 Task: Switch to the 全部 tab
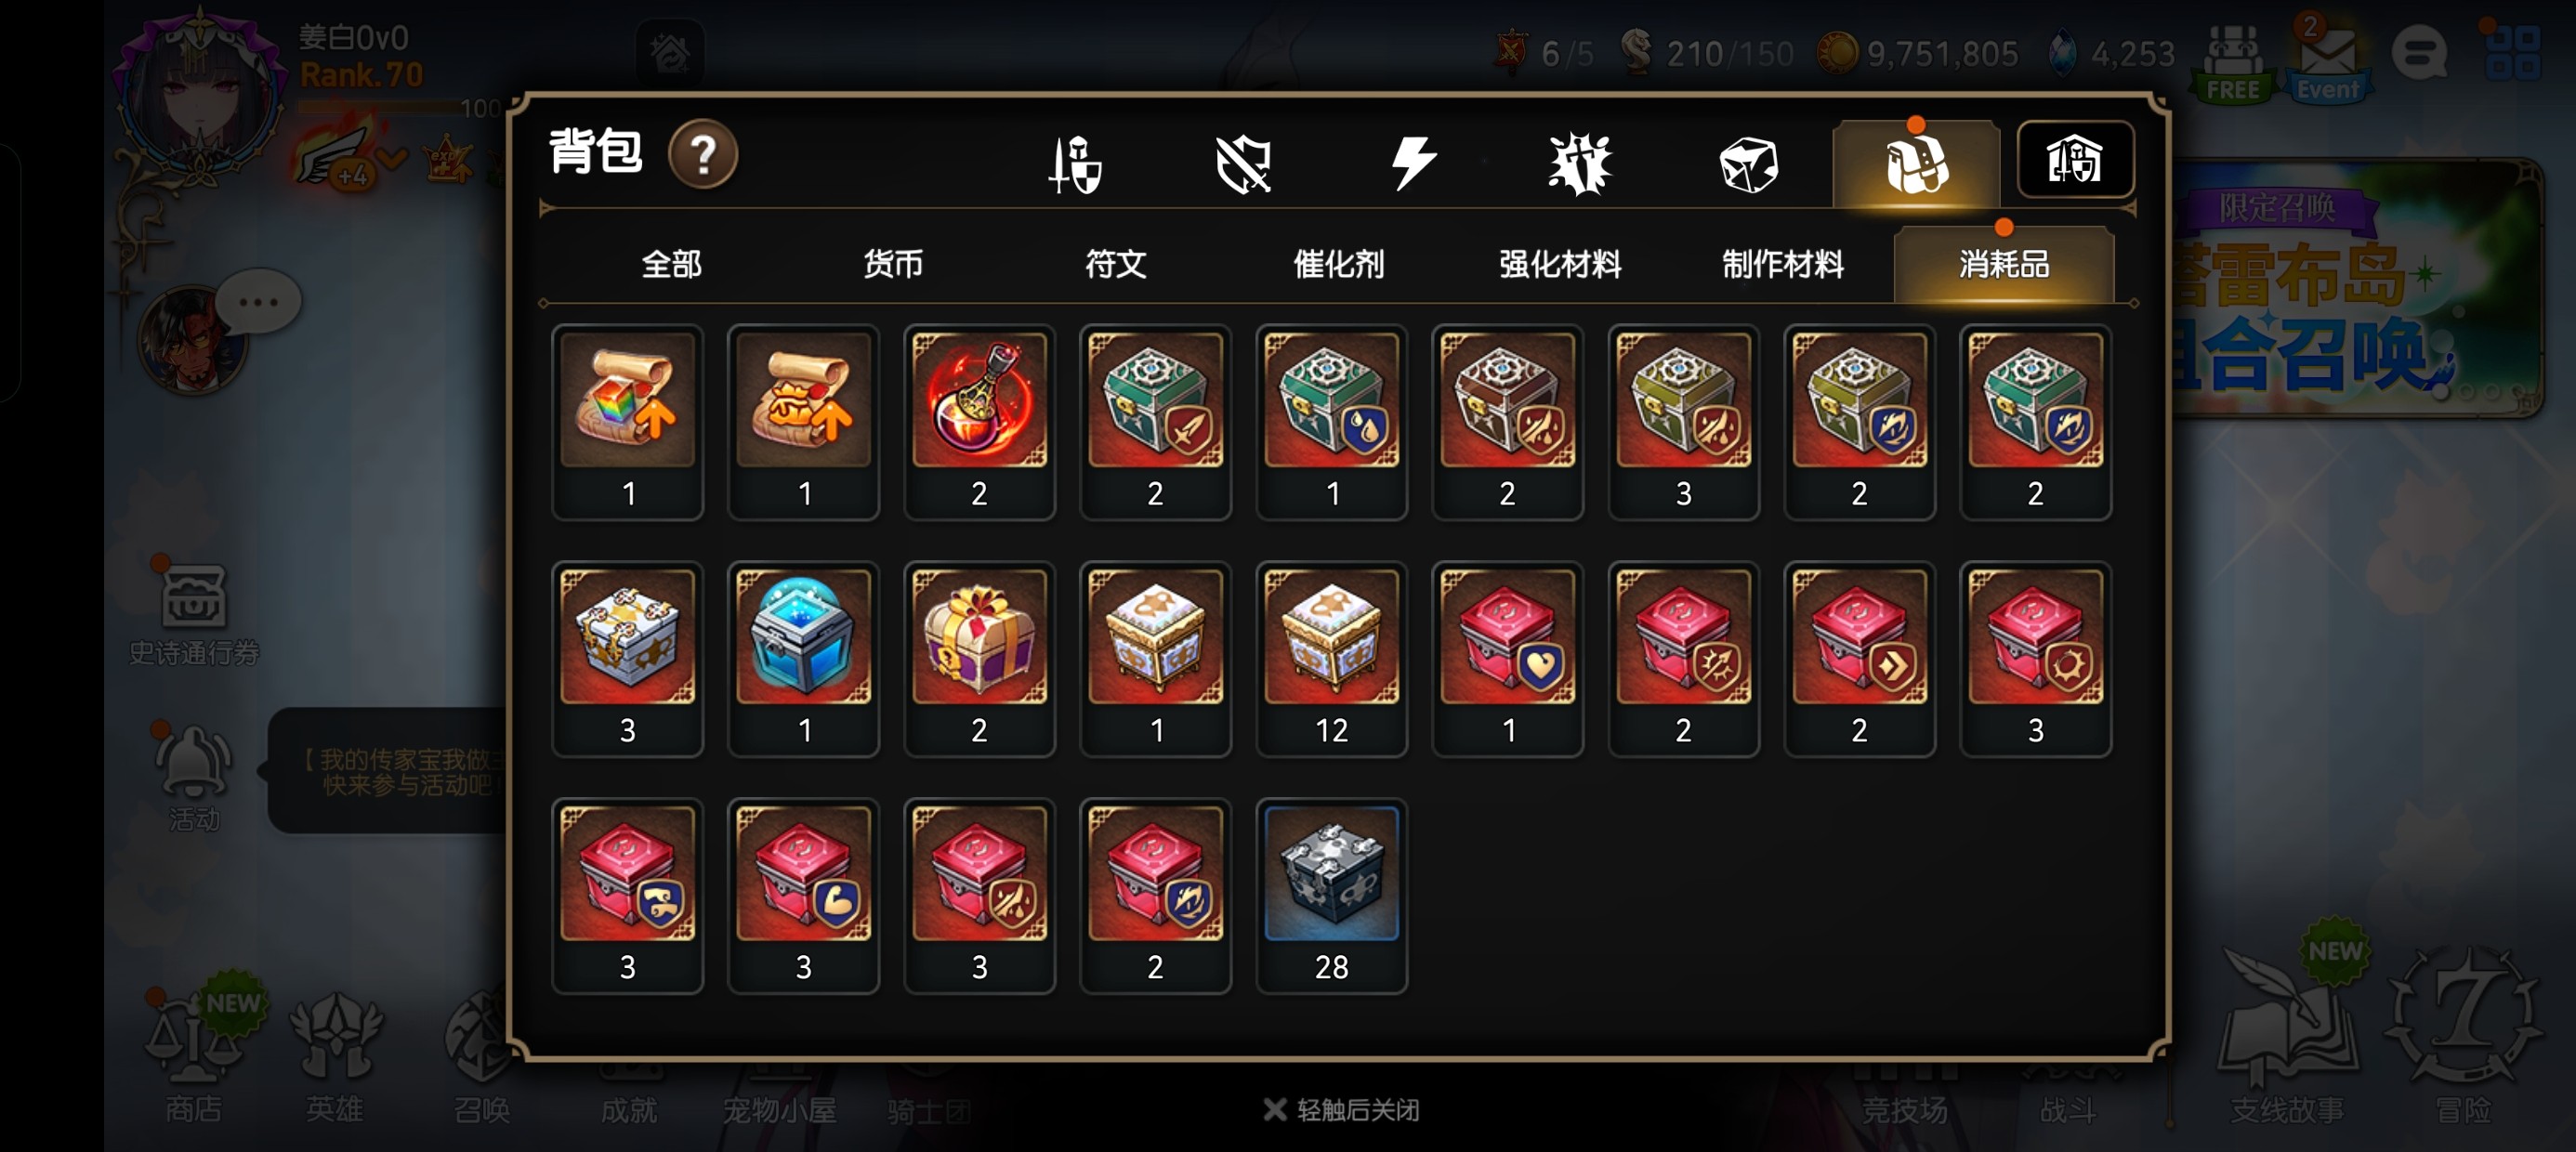[x=671, y=264]
